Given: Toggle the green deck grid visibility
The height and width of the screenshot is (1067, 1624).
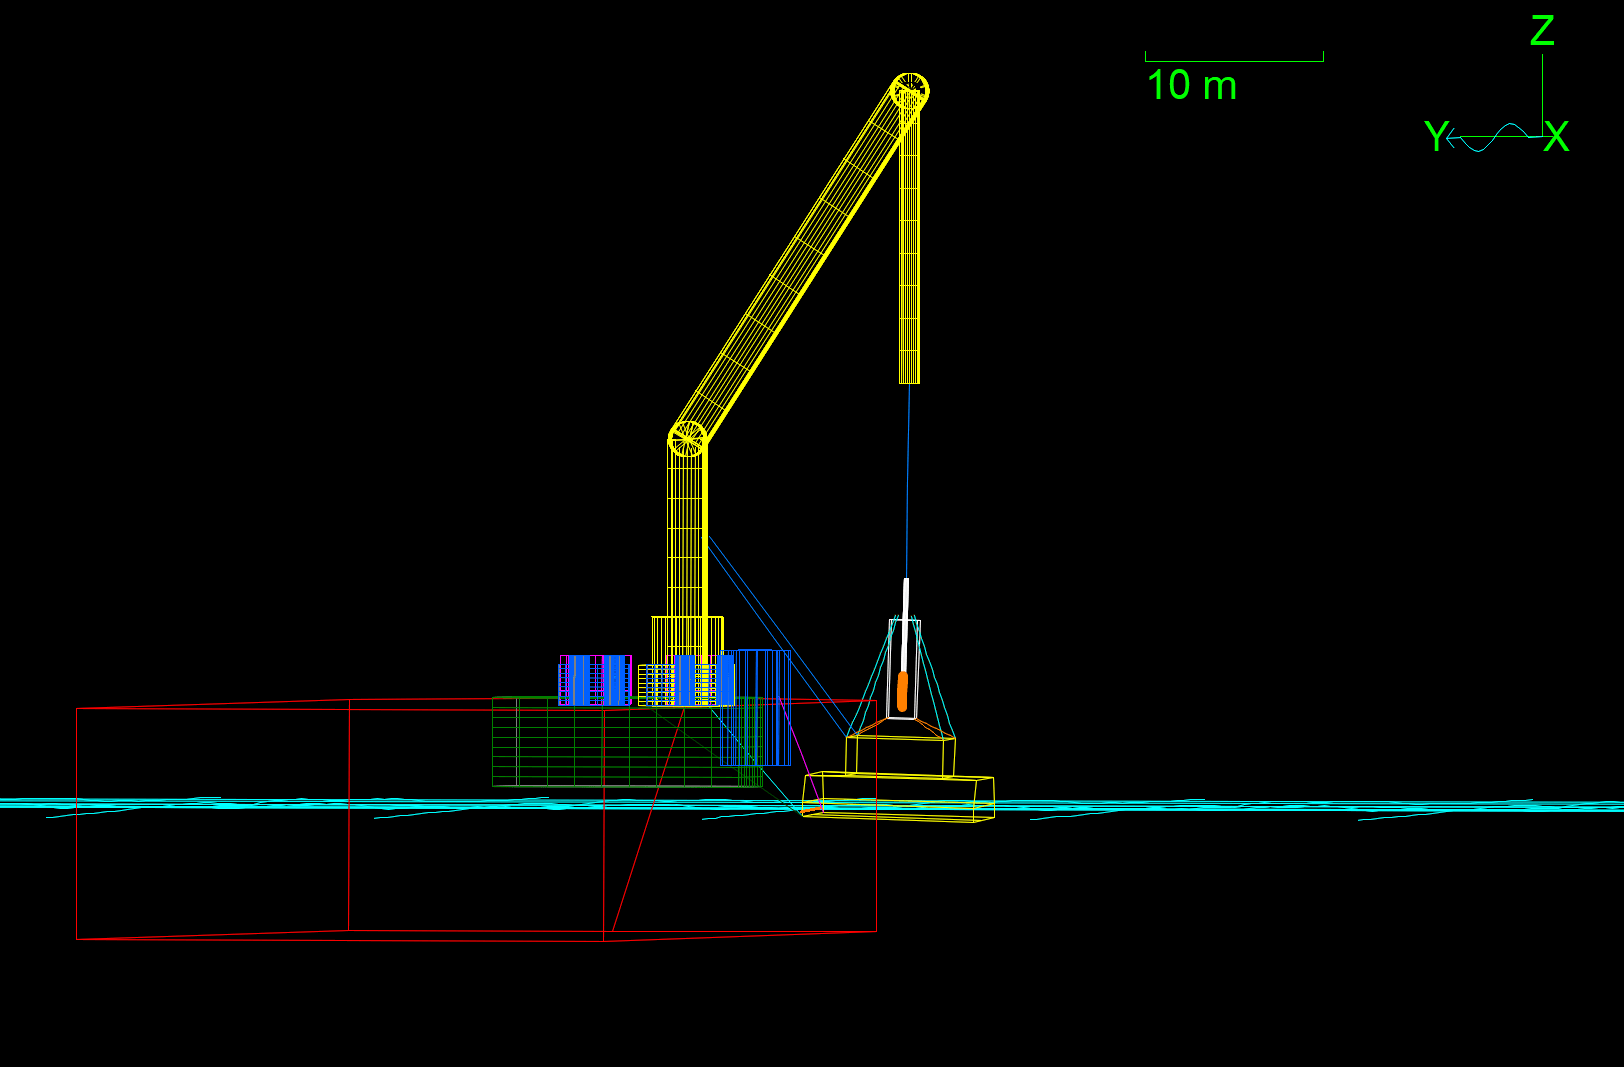Looking at the screenshot, I should tap(560, 740).
